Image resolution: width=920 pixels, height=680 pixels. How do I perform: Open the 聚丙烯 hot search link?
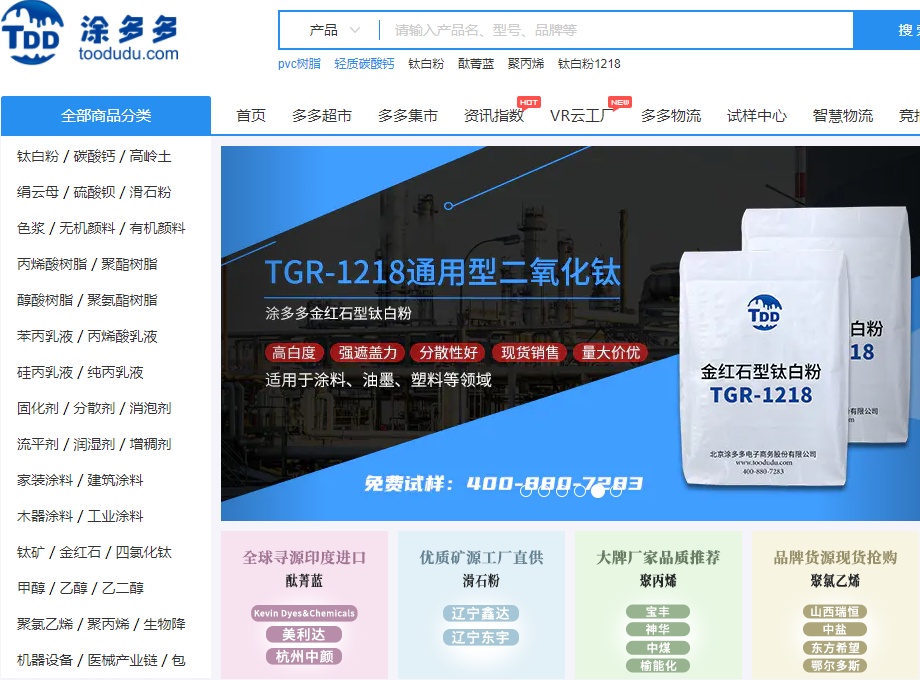526,63
